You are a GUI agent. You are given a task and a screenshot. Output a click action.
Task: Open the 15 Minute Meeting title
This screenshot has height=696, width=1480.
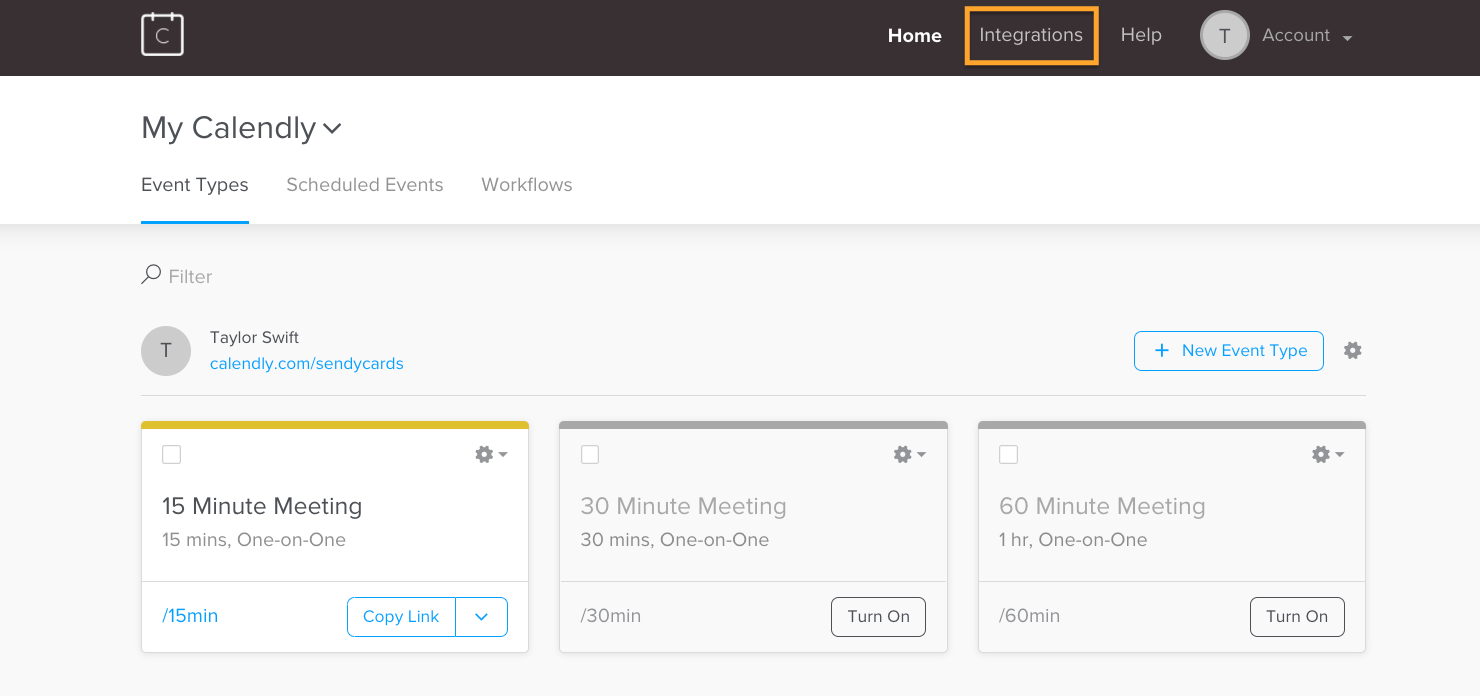click(x=262, y=506)
